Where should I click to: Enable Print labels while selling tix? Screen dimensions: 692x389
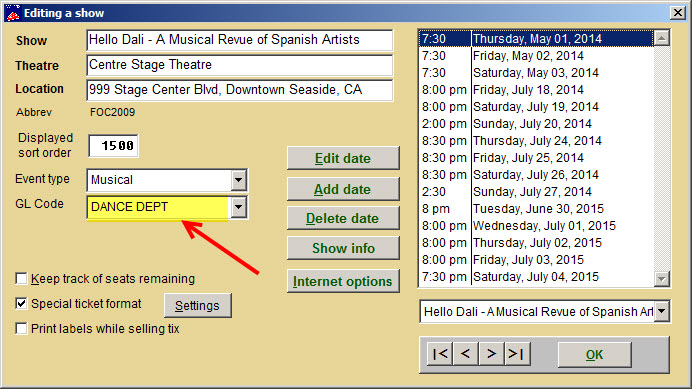click(21, 329)
